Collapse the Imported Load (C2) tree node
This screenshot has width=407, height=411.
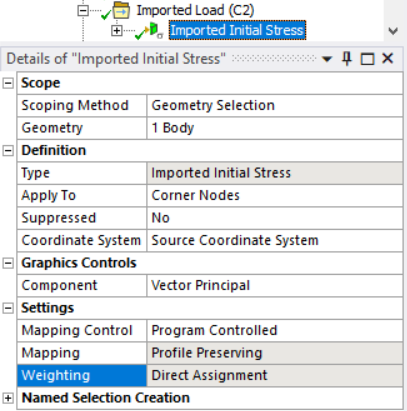pyautogui.click(x=83, y=10)
